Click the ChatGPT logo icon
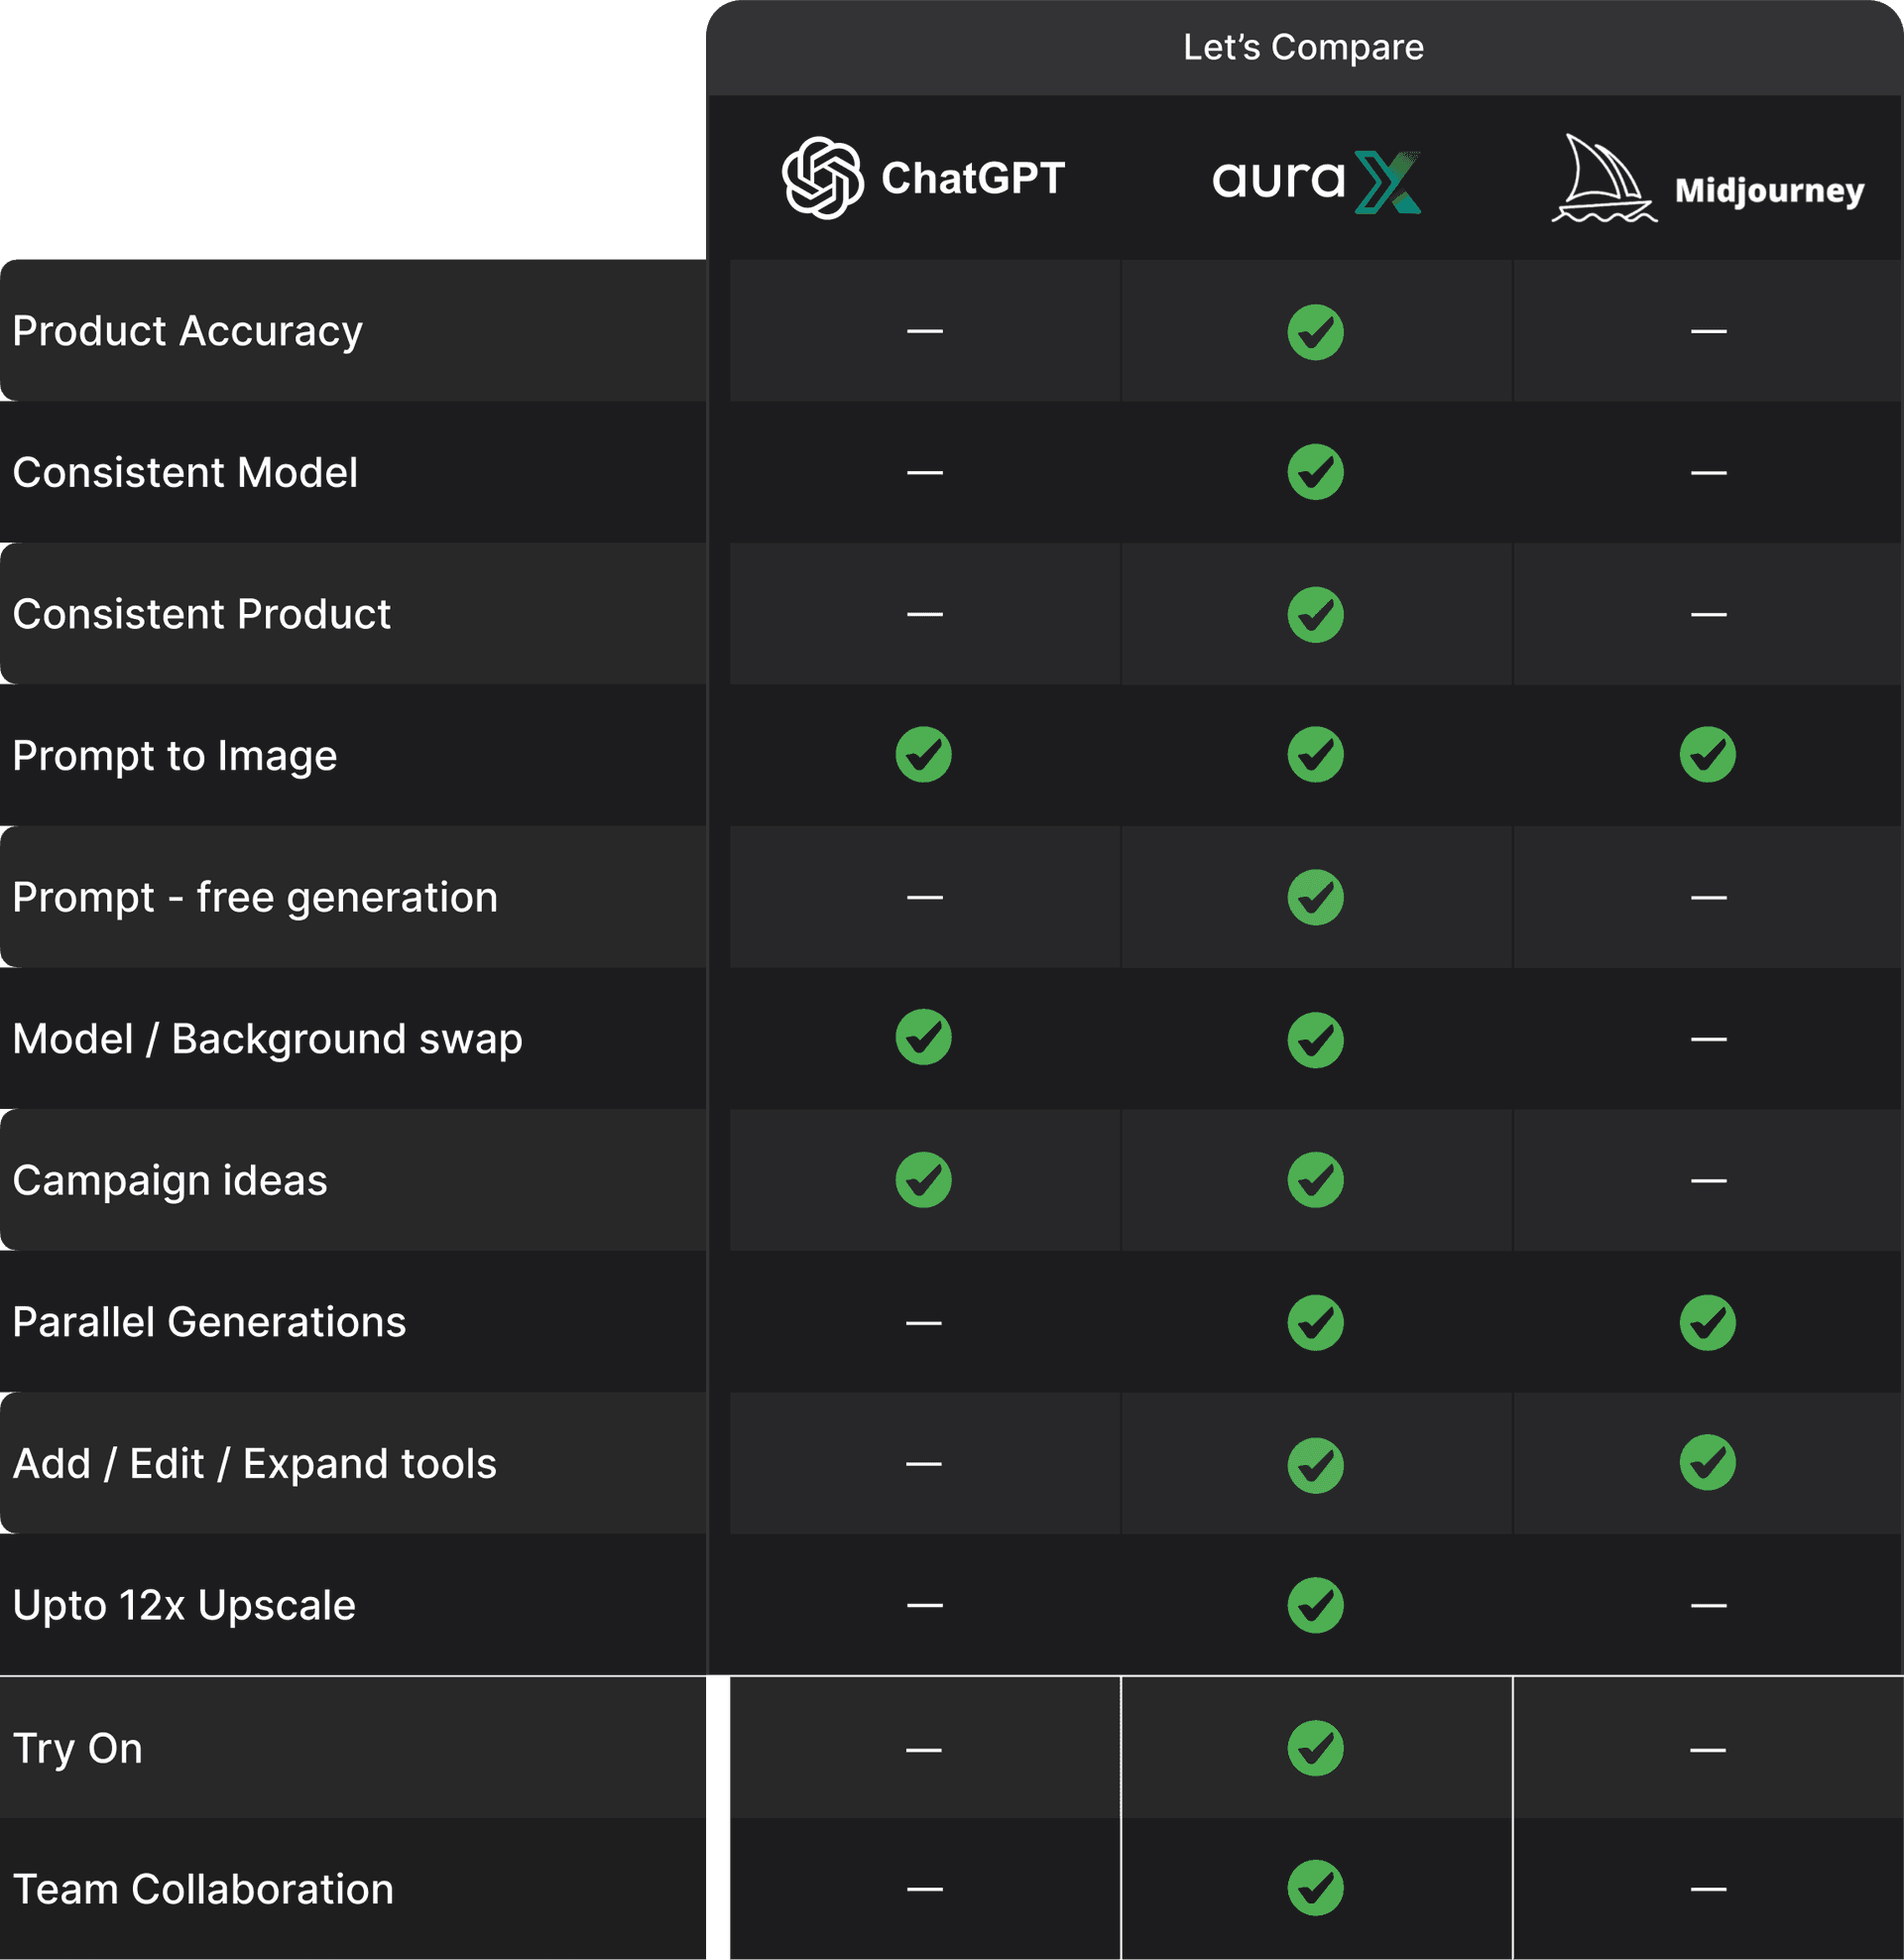 point(822,178)
